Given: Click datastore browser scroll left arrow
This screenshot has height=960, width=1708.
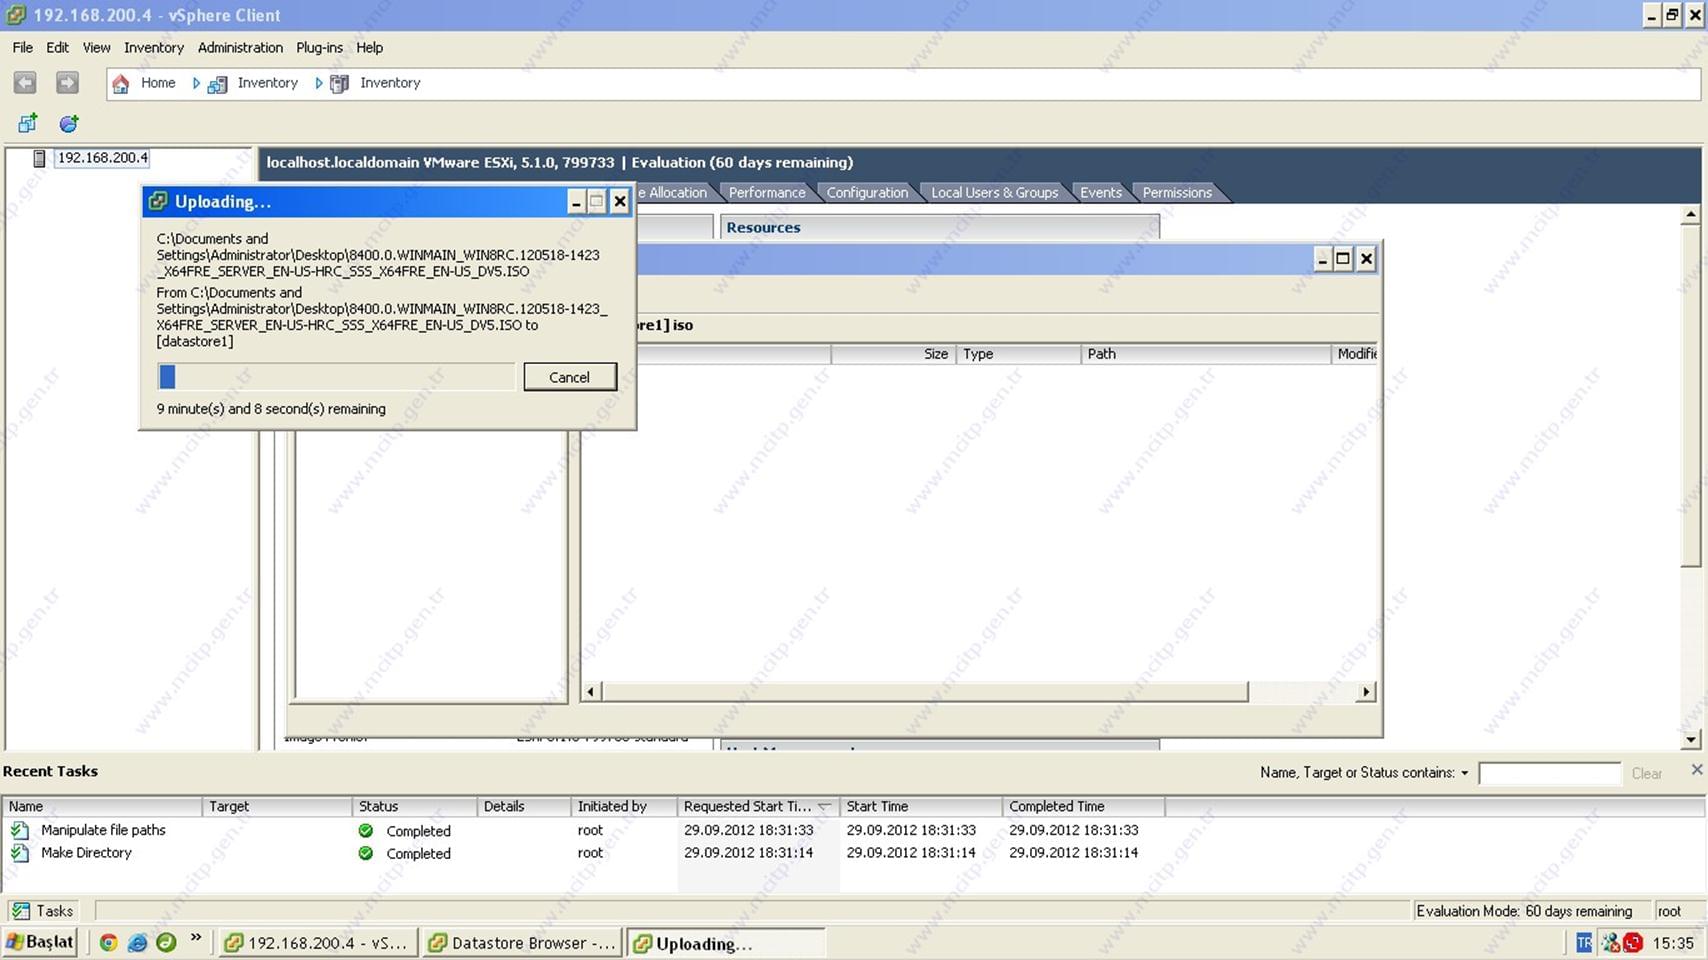Looking at the screenshot, I should 591,692.
